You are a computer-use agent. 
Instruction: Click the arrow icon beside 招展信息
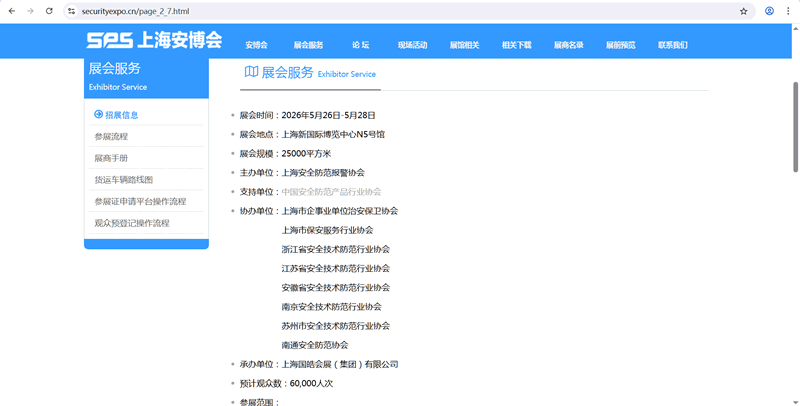click(x=98, y=115)
